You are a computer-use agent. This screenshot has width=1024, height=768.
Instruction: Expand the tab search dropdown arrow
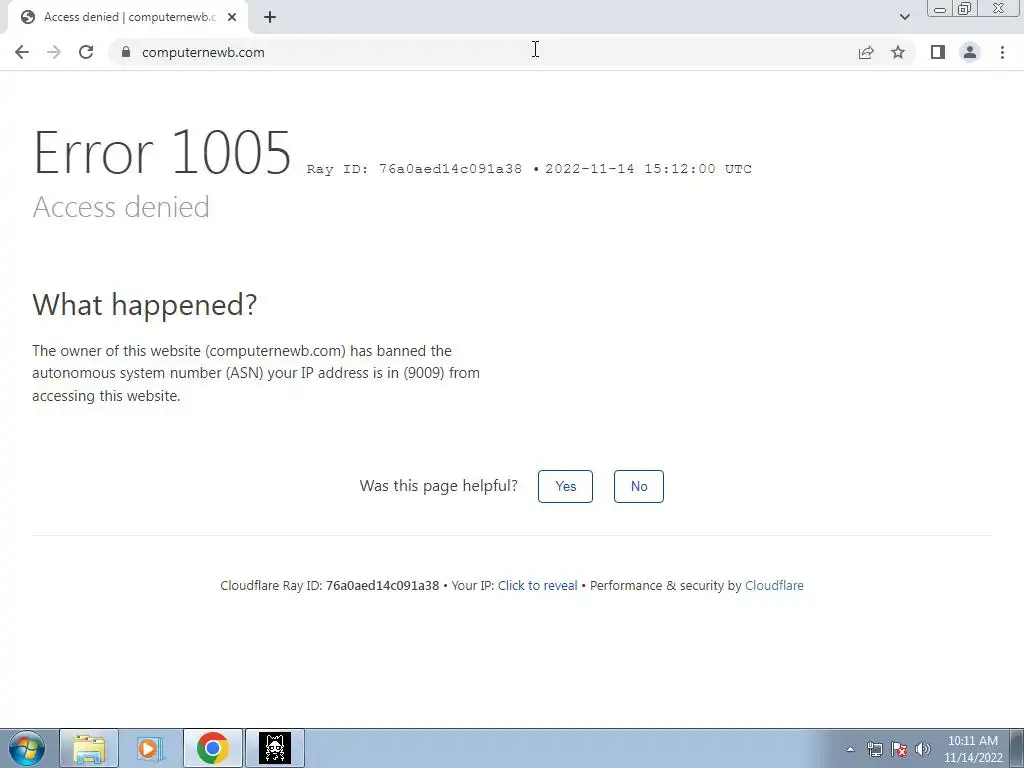(x=904, y=17)
